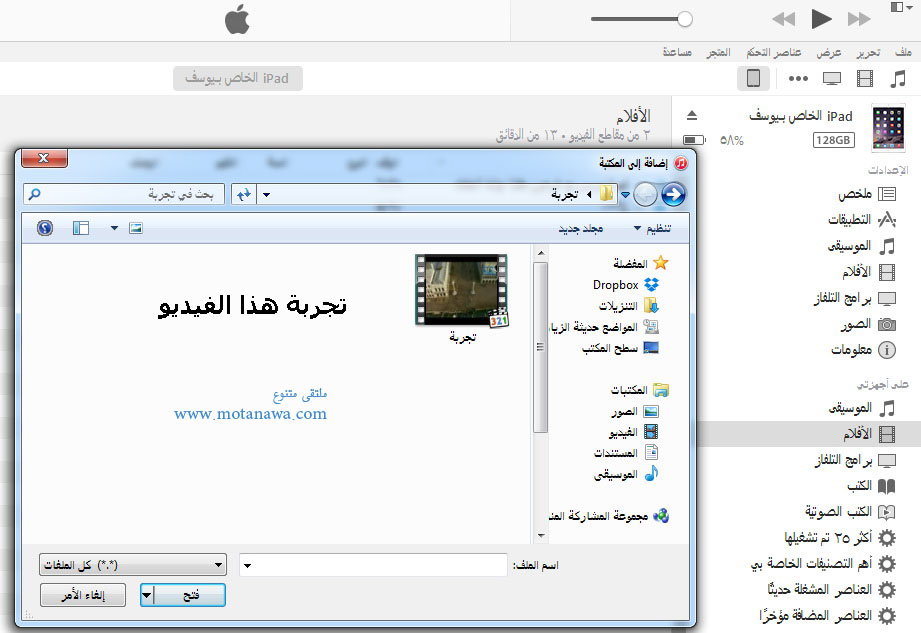Open ملخص in the settings sidebar
921x633 pixels.
pyautogui.click(x=867, y=194)
